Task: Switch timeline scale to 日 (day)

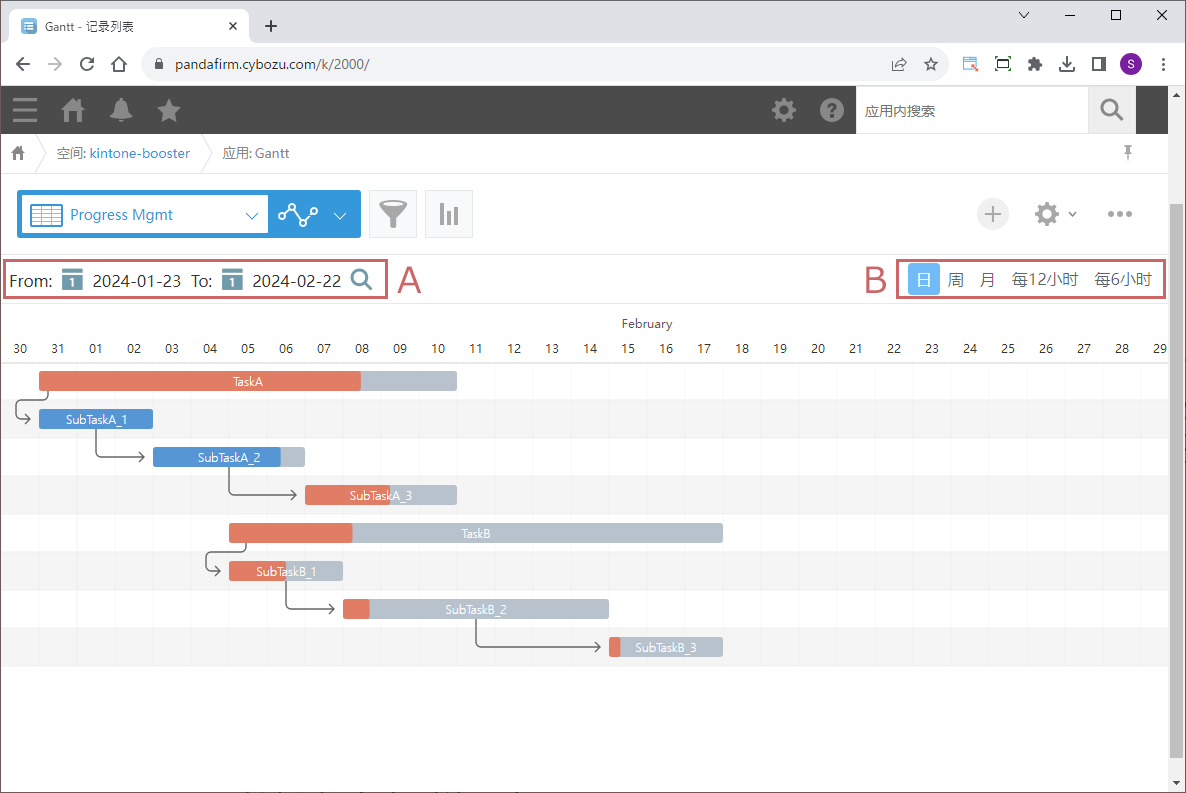Action: [923, 280]
